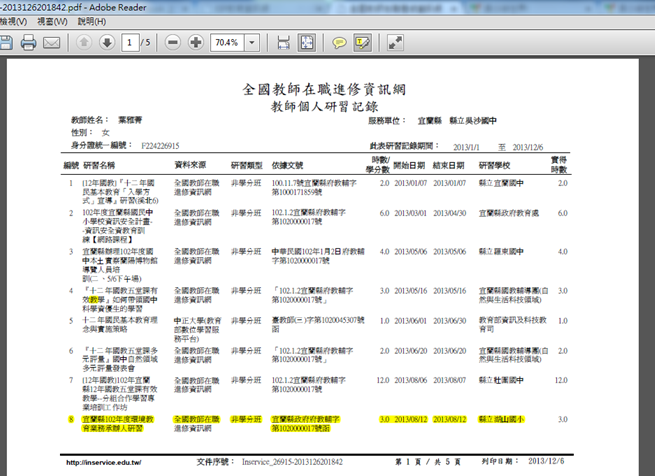Select the highlight text tool

pyautogui.click(x=362, y=43)
